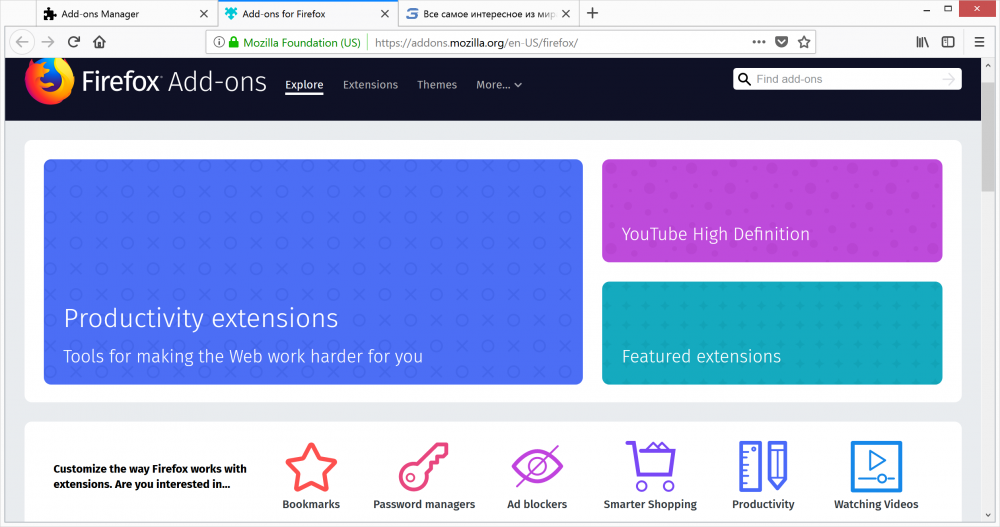Toggle the sidebar view
This screenshot has width=1000, height=527.
[948, 42]
